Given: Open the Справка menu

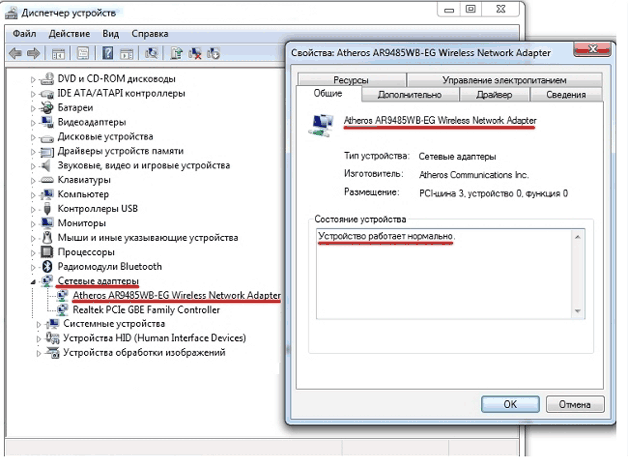Looking at the screenshot, I should pyautogui.click(x=150, y=34).
